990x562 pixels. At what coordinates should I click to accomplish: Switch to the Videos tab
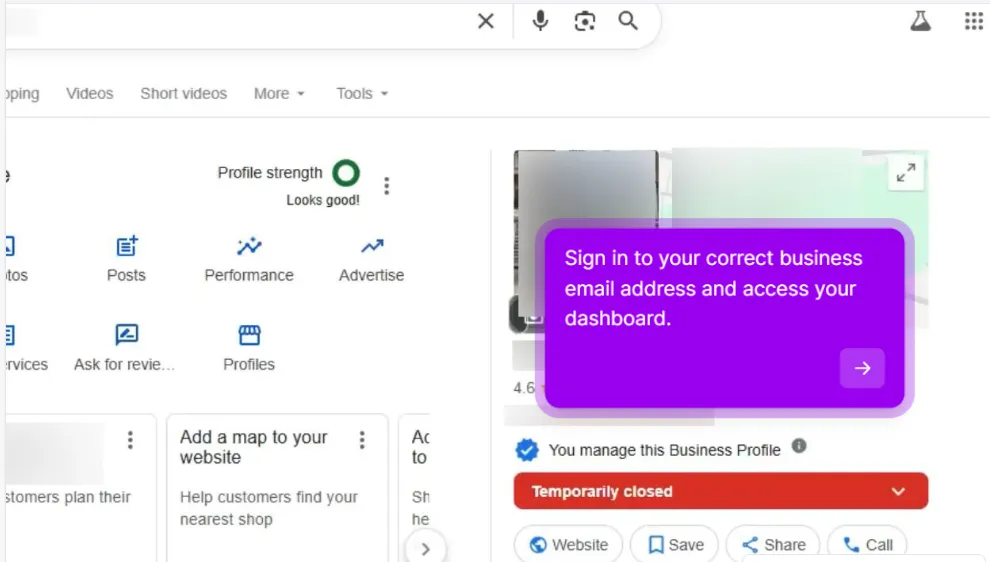[x=90, y=93]
